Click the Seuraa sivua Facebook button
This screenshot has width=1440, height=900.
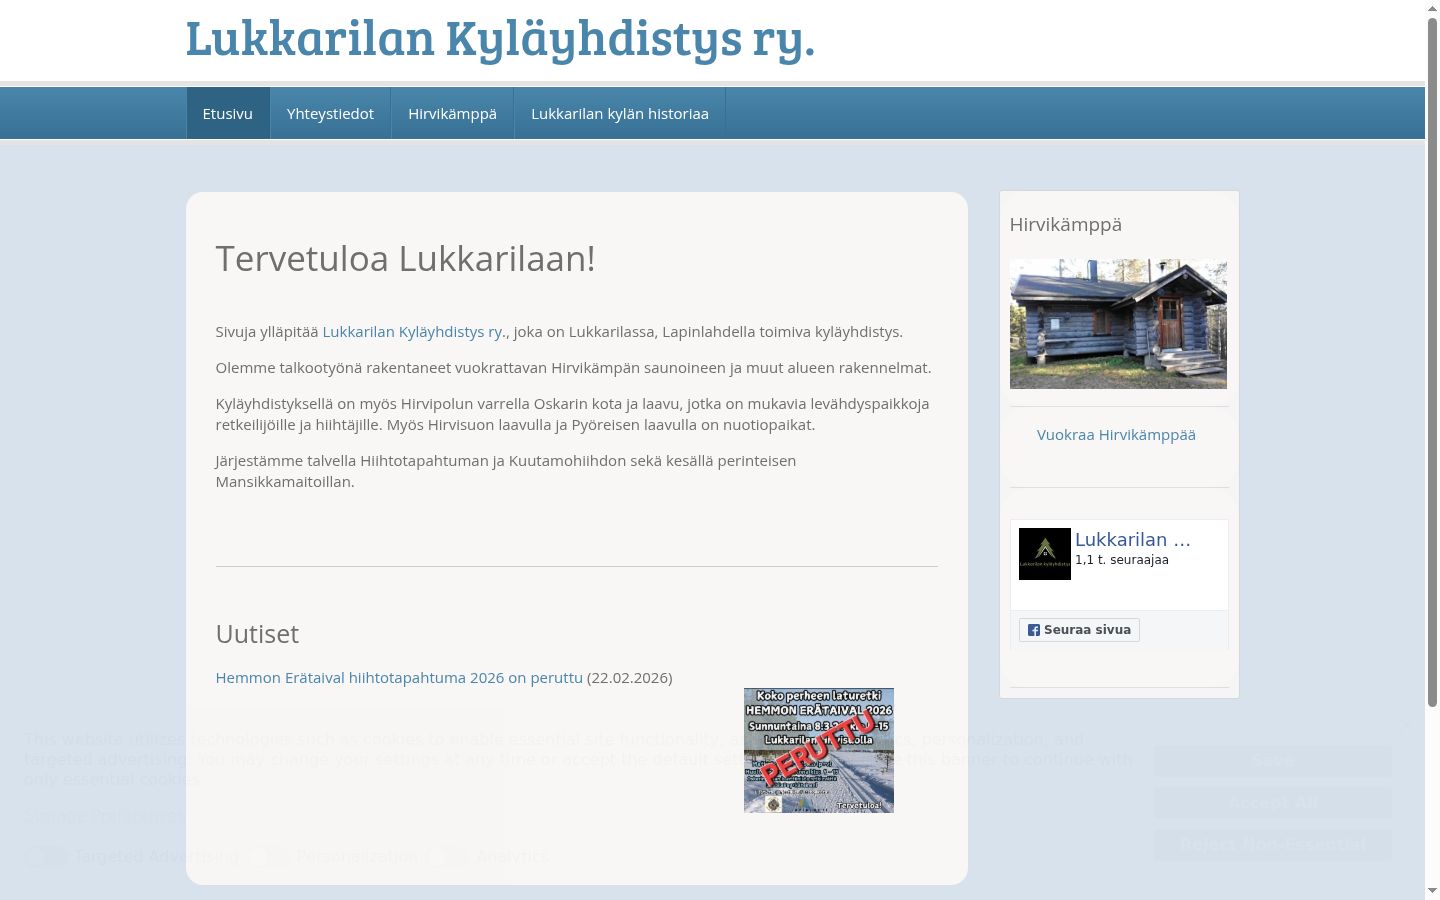[1079, 630]
